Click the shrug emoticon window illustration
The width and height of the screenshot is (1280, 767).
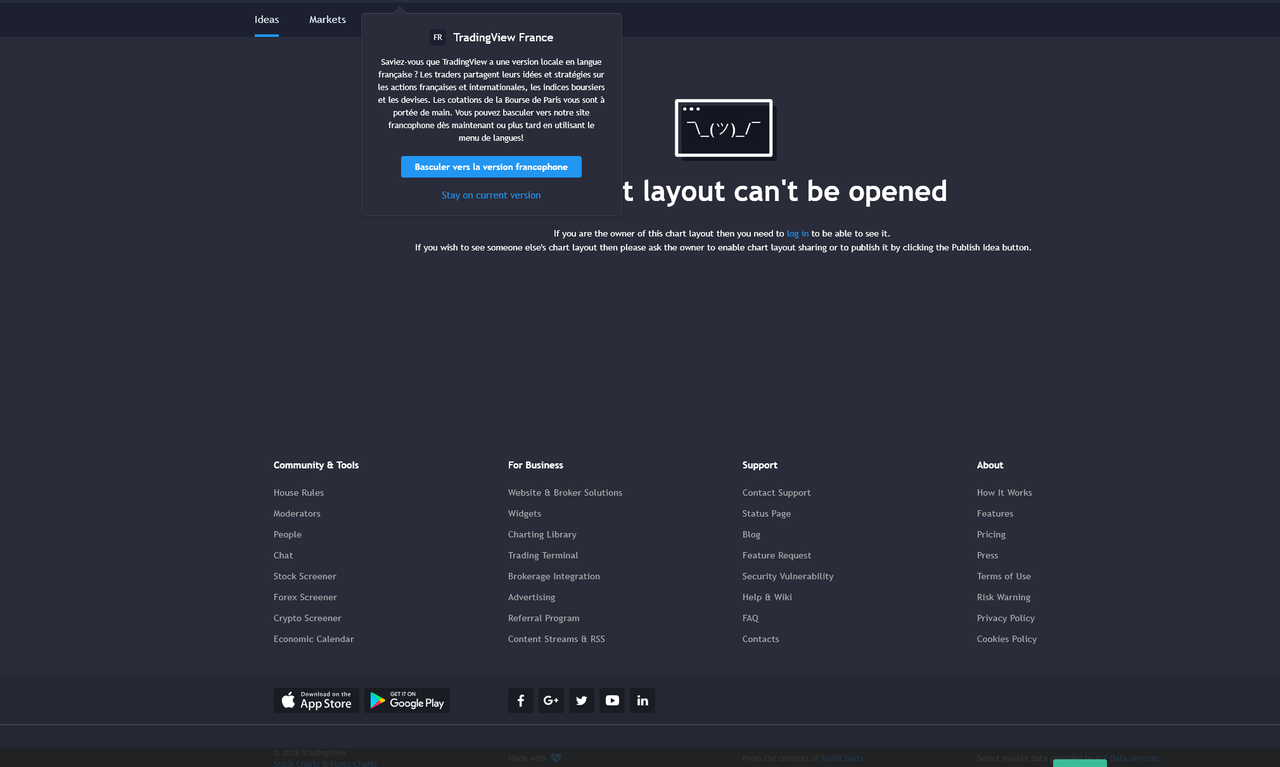(724, 128)
